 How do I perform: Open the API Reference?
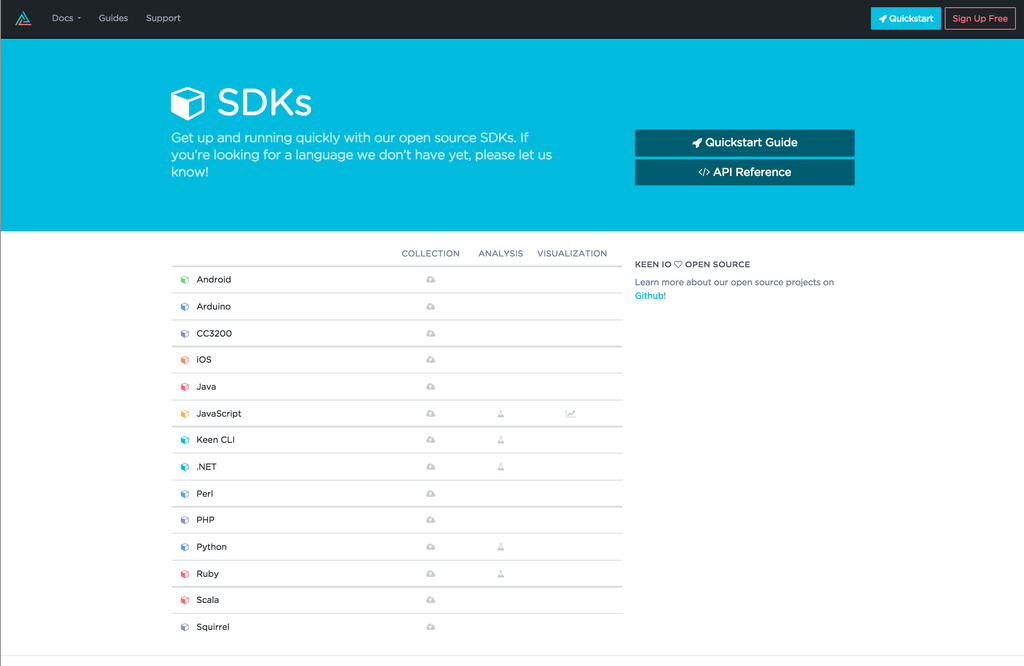pyautogui.click(x=744, y=172)
